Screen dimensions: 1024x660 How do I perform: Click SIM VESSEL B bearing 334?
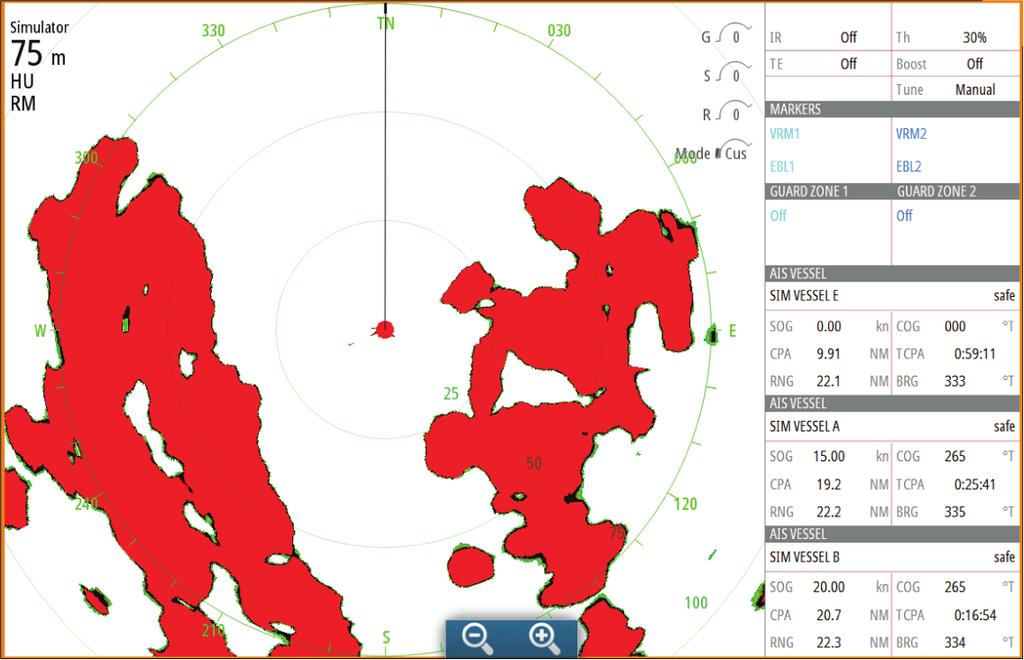955,642
